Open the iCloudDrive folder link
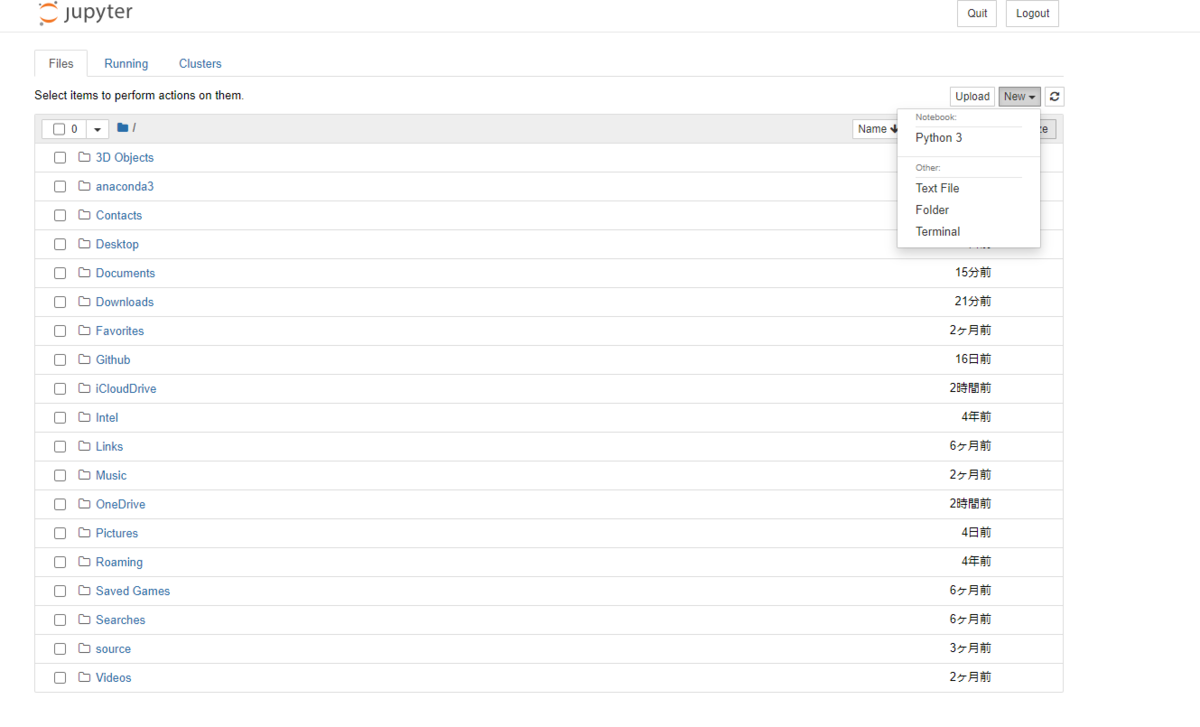1200x727 pixels. tap(126, 389)
